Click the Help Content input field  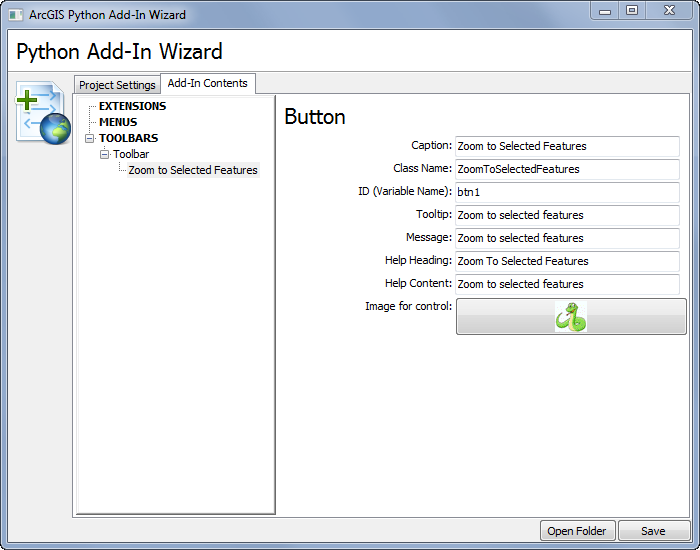tap(567, 284)
